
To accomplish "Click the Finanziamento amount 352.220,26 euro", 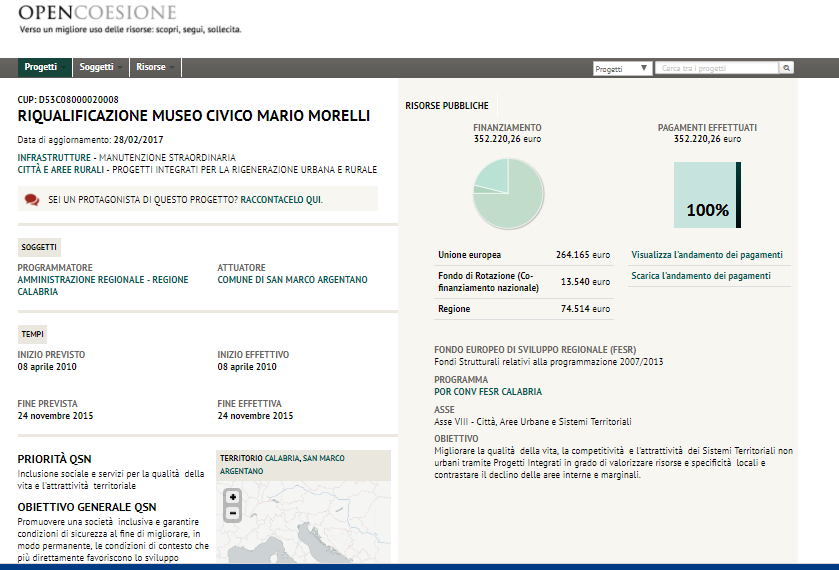I will click(x=507, y=139).
